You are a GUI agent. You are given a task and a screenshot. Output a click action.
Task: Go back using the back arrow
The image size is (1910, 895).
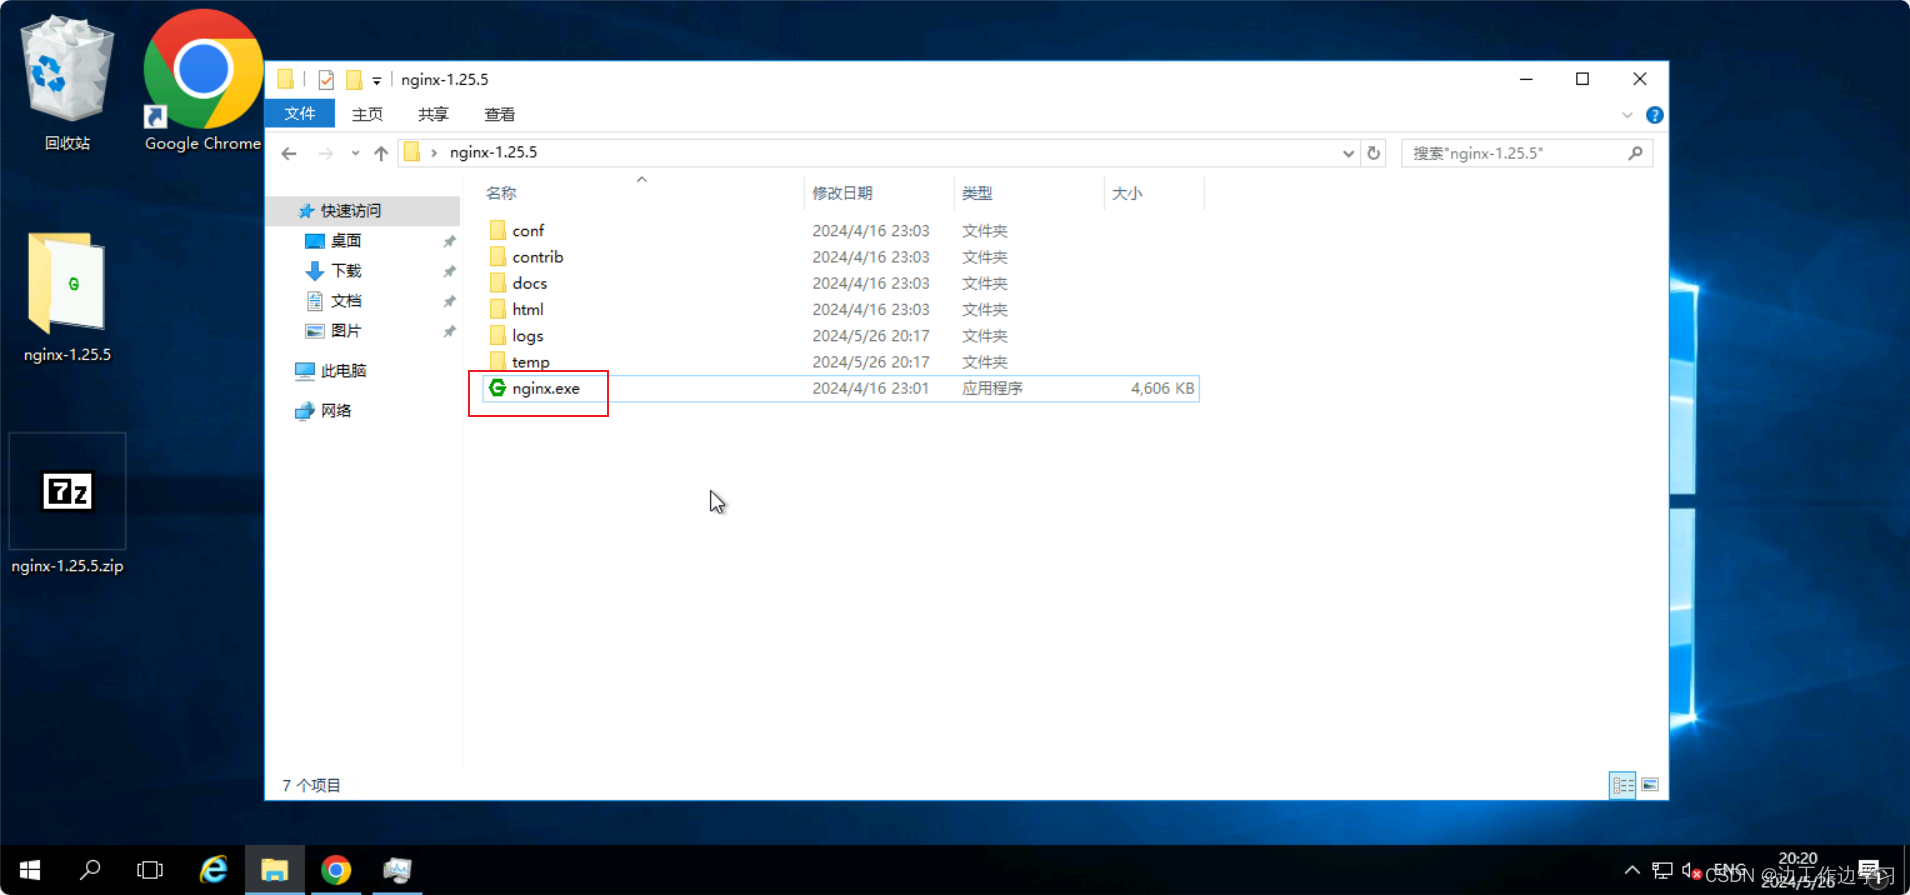click(289, 153)
